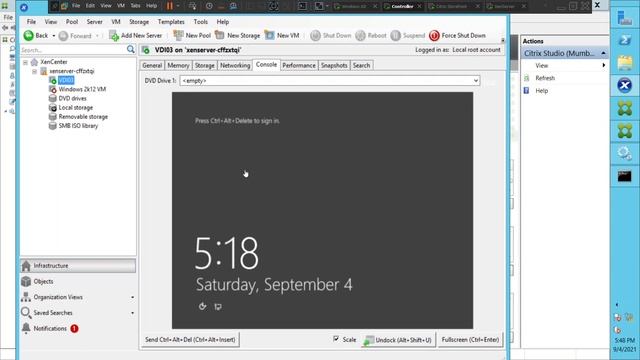Click Undock console button
The width and height of the screenshot is (640, 360).
pyautogui.click(x=398, y=340)
